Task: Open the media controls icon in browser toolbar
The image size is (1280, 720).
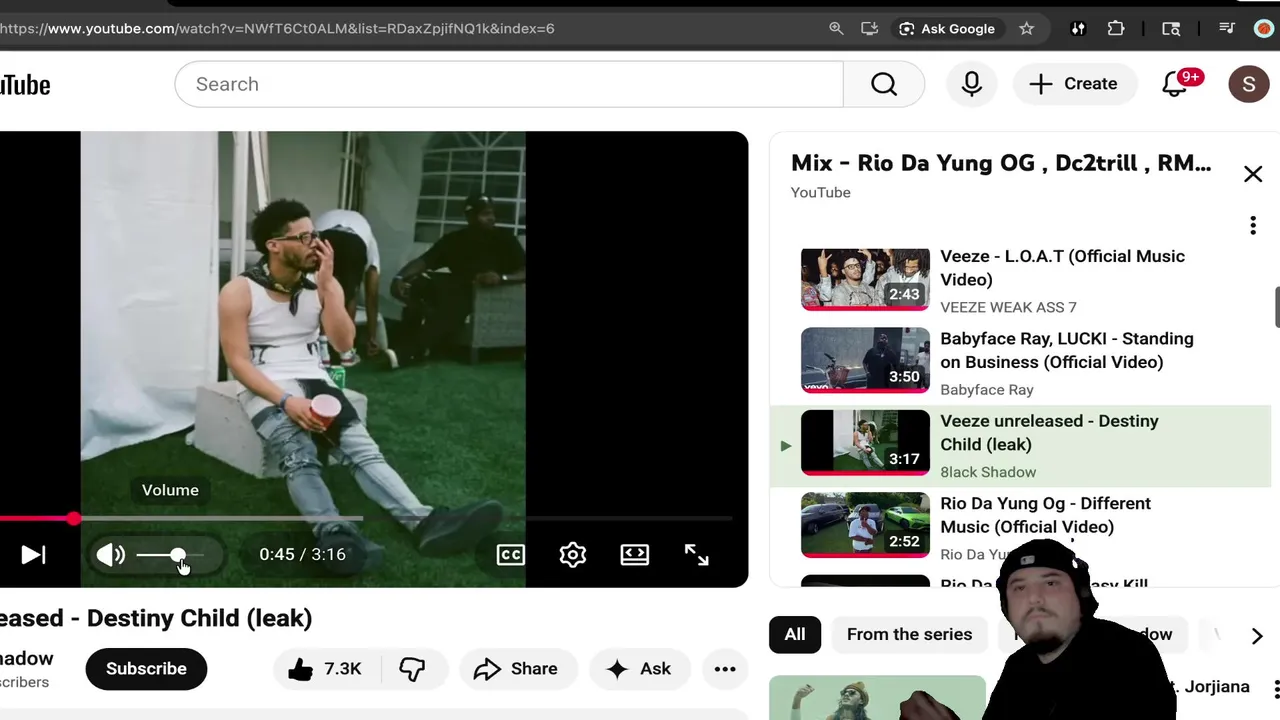Action: point(1227,29)
